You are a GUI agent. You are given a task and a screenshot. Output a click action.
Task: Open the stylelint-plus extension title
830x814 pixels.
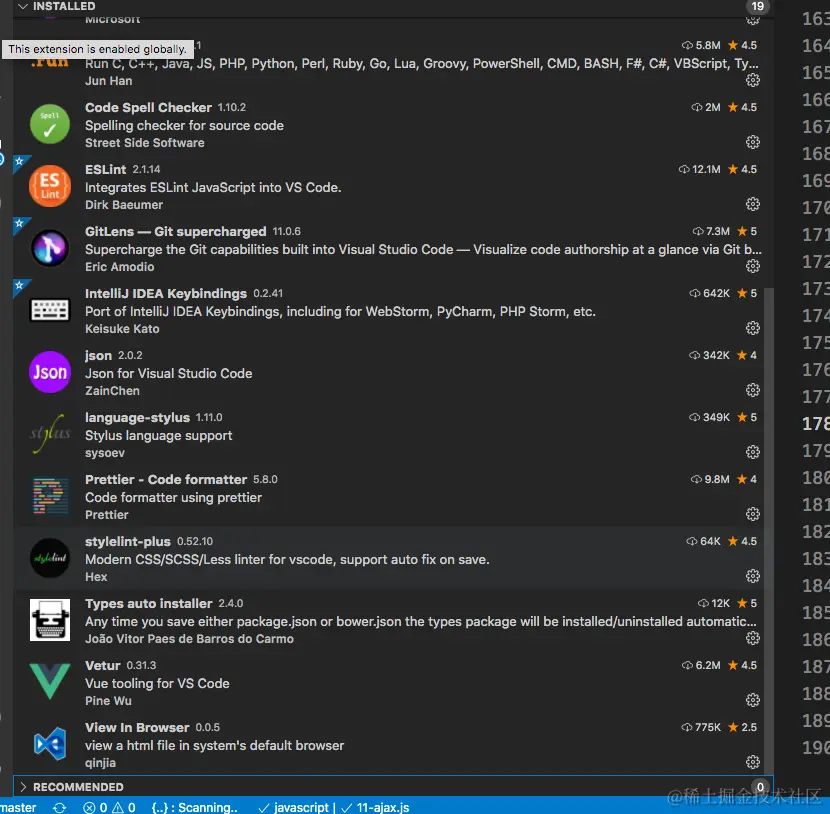(x=128, y=541)
